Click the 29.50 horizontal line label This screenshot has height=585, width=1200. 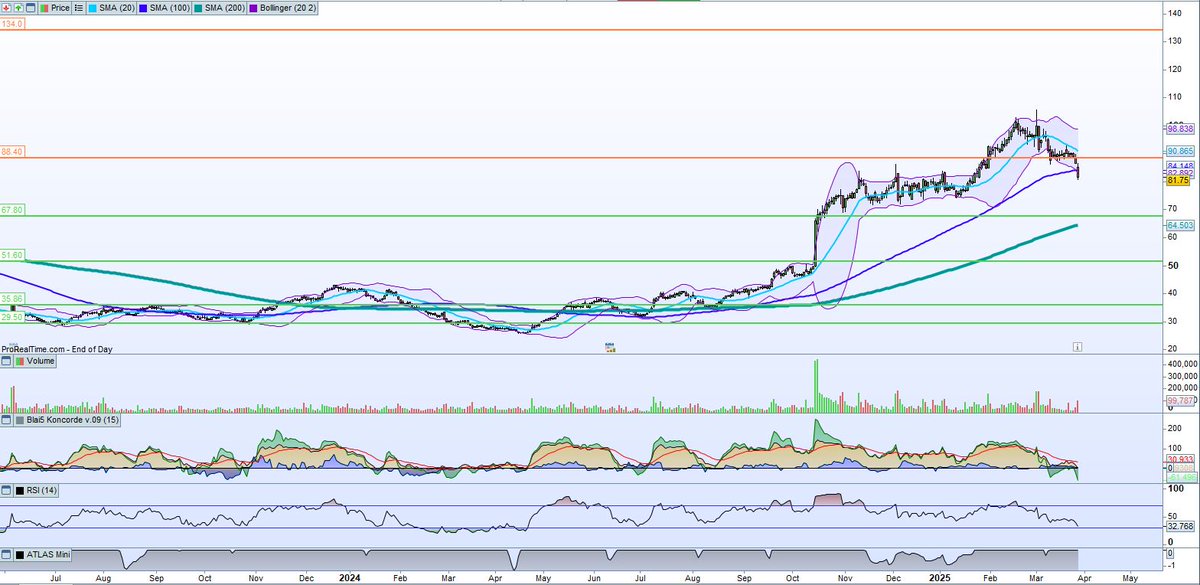(x=12, y=316)
